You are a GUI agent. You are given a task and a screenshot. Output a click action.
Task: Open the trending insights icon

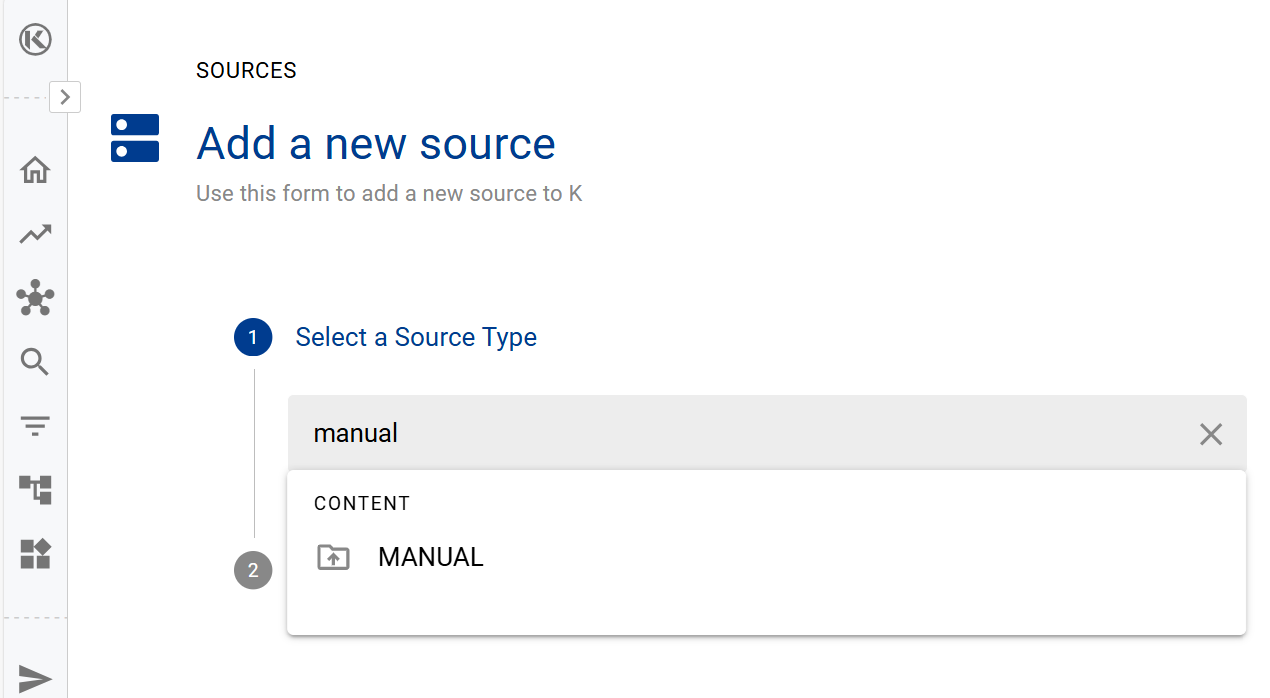(35, 234)
